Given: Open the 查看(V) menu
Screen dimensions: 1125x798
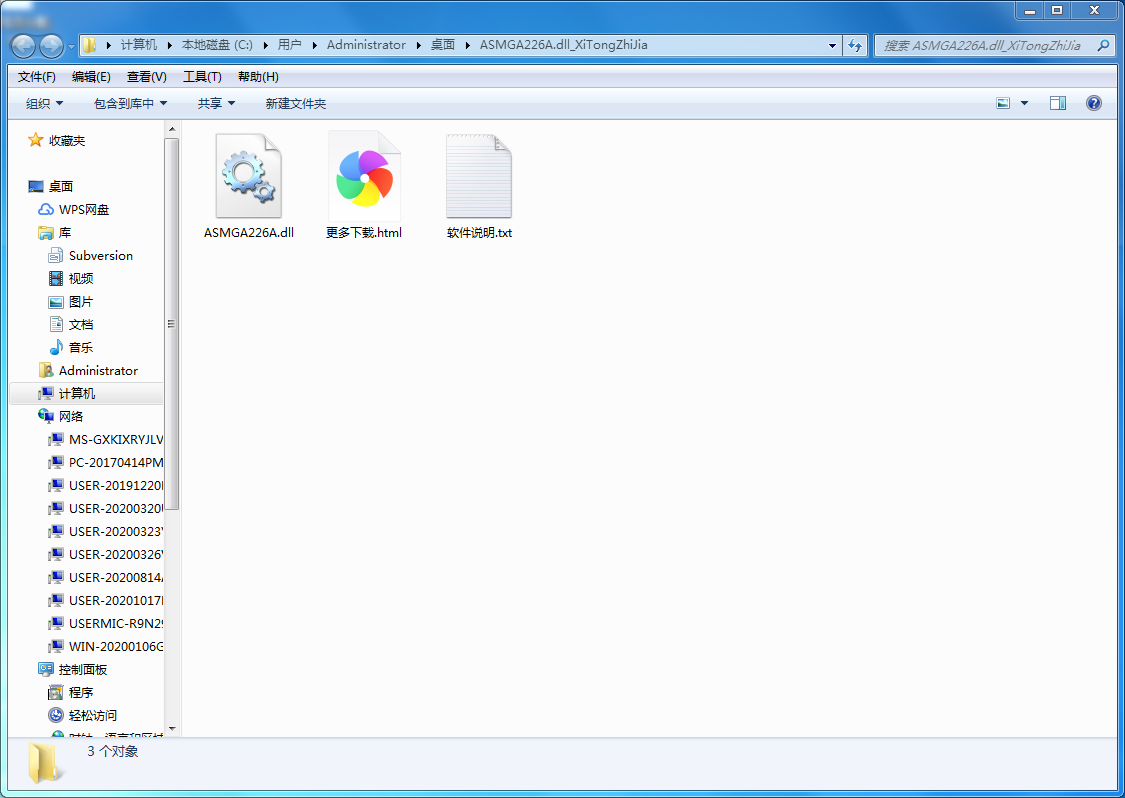Looking at the screenshot, I should (x=146, y=77).
